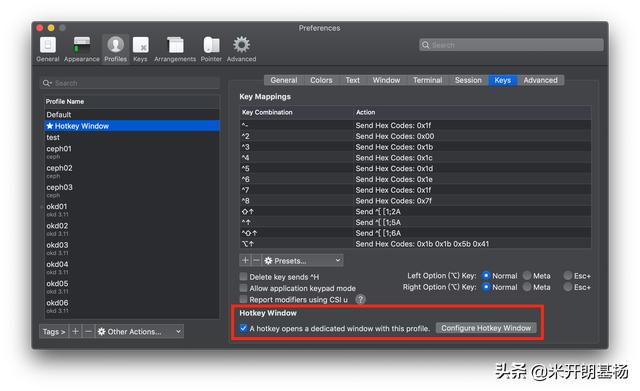Switch to the Advanced profile tab
This screenshot has width=640, height=391.
point(540,80)
